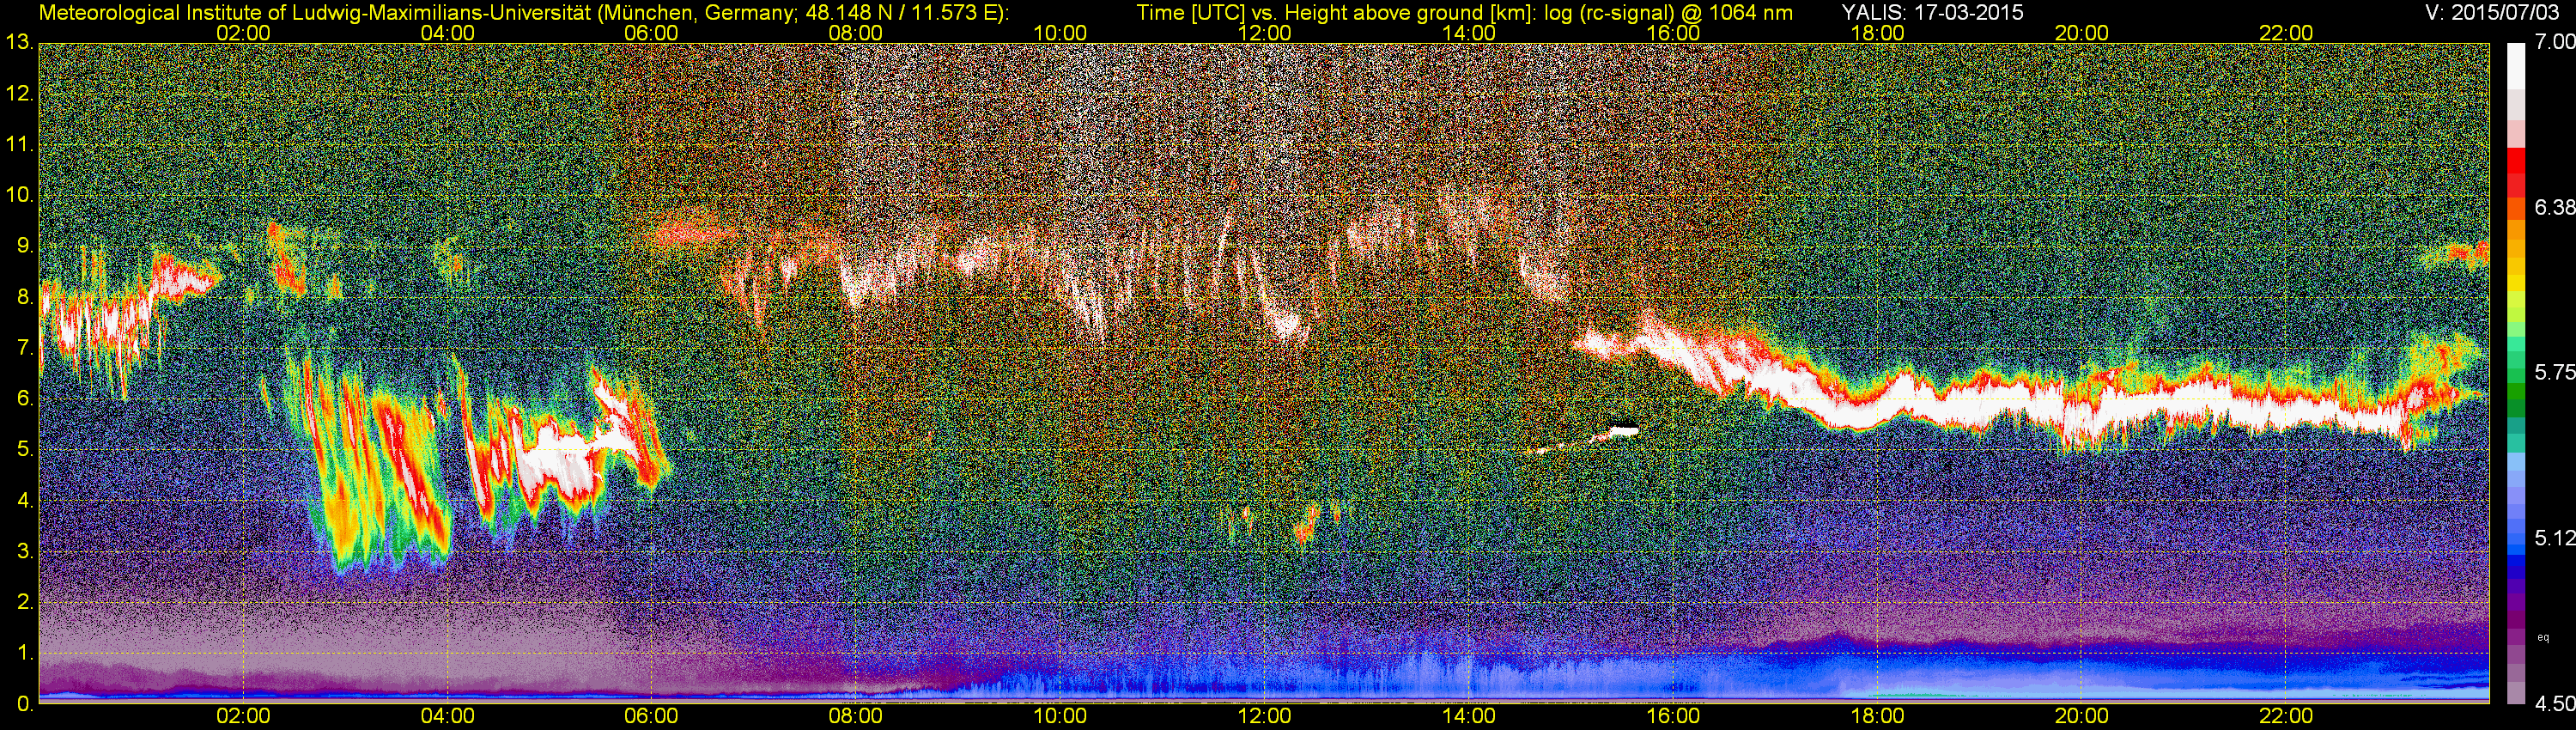
Task: Click the 16:00 label on the top time axis
Action: tap(1673, 33)
